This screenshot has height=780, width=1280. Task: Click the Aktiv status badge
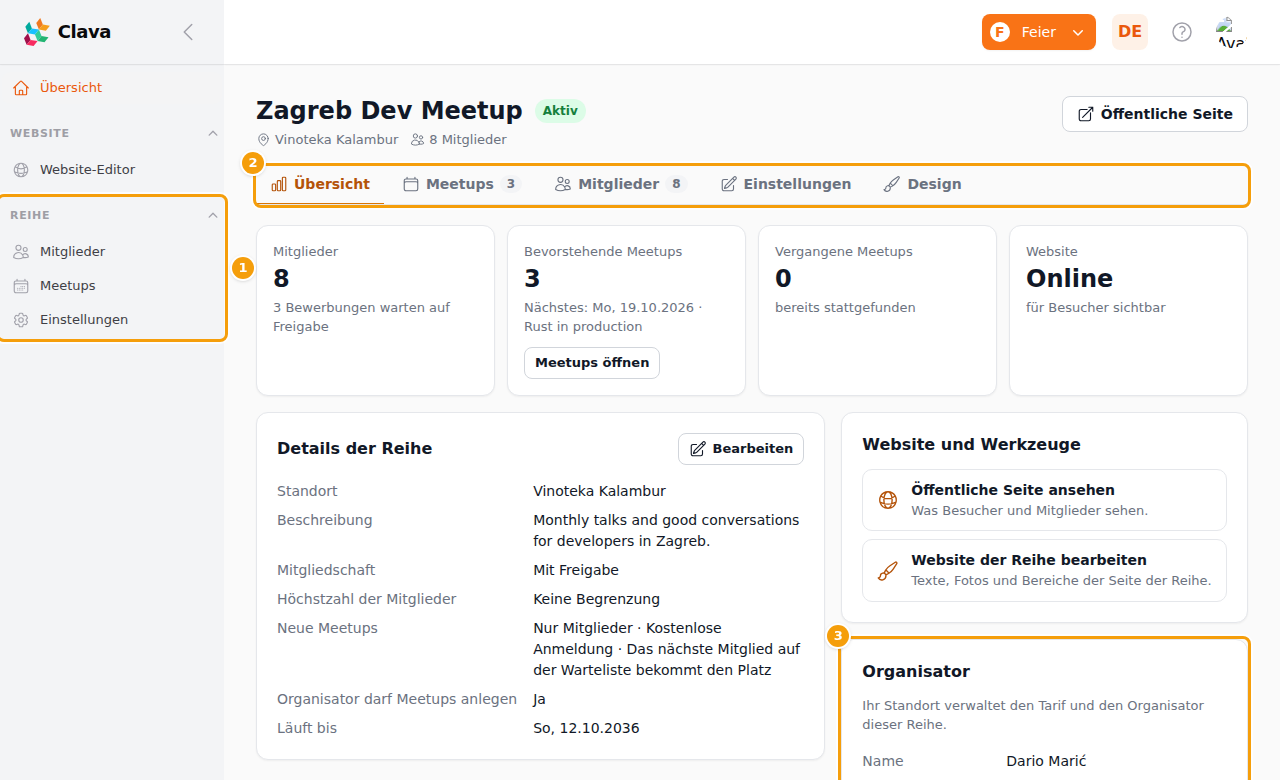pos(560,111)
